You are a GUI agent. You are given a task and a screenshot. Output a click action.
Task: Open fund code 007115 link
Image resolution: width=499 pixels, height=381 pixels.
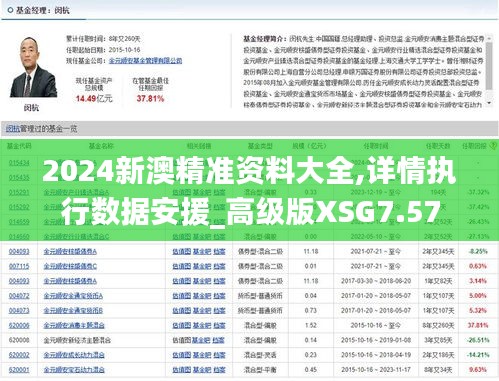(19, 266)
